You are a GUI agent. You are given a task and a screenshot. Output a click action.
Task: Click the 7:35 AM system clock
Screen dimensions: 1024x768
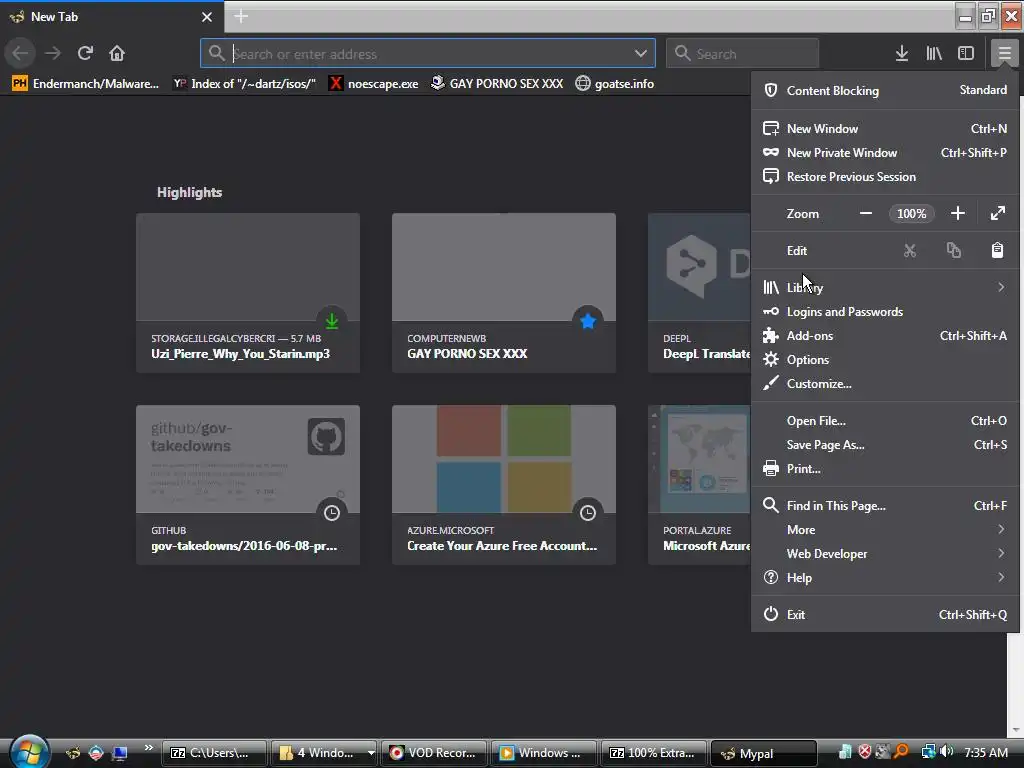[986, 752]
